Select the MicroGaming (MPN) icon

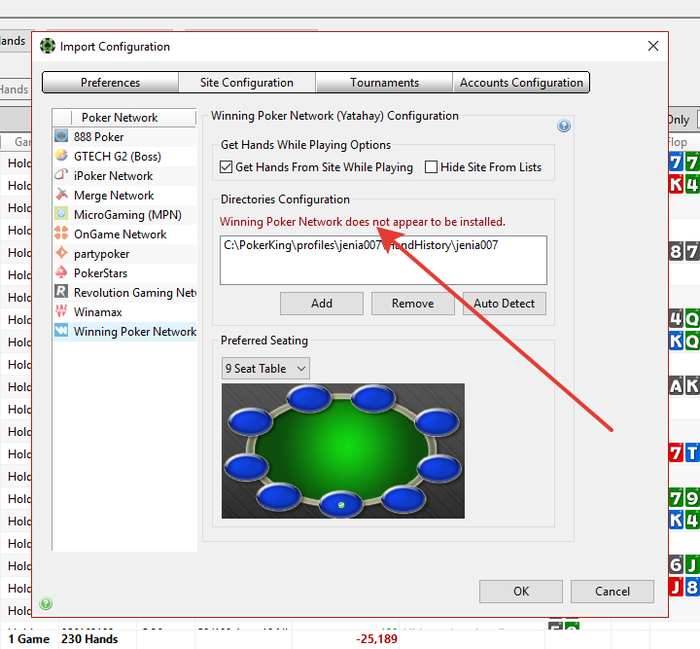click(61, 214)
